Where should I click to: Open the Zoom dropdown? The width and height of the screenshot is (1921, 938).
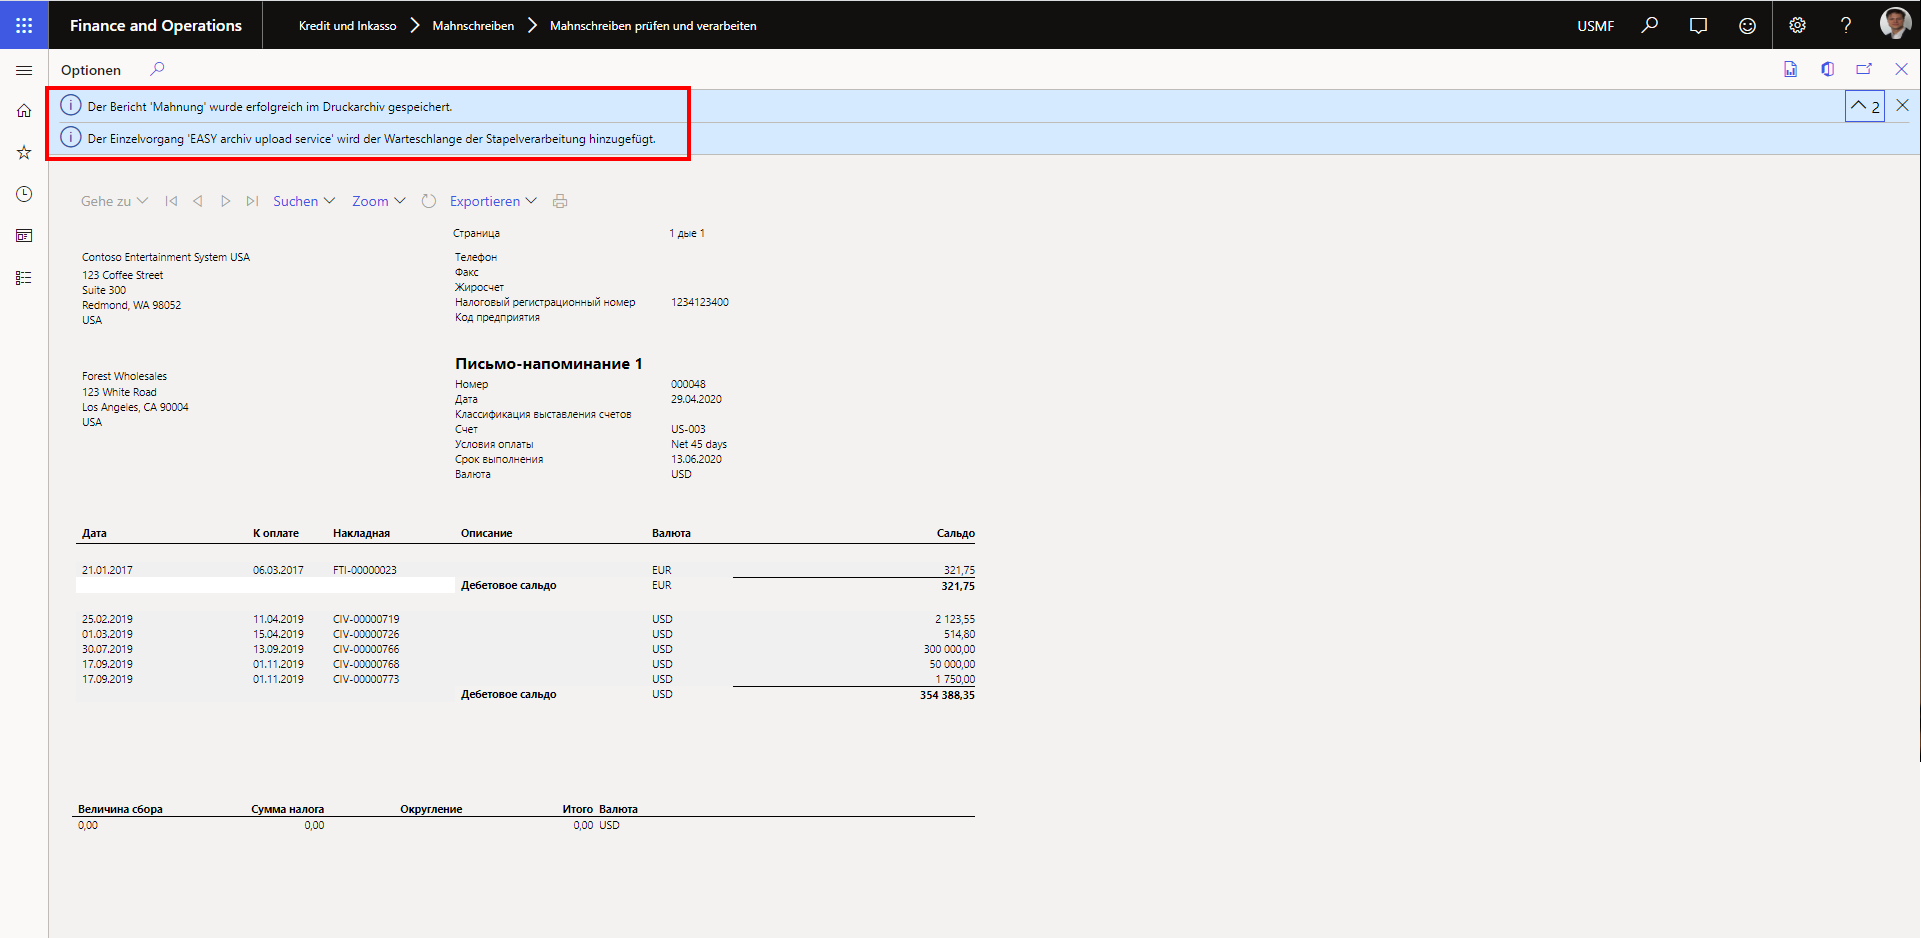coord(378,201)
